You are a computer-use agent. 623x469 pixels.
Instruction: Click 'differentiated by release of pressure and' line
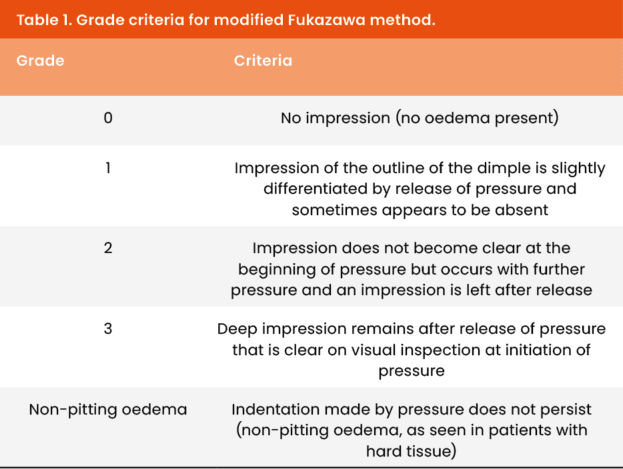[x=420, y=189]
